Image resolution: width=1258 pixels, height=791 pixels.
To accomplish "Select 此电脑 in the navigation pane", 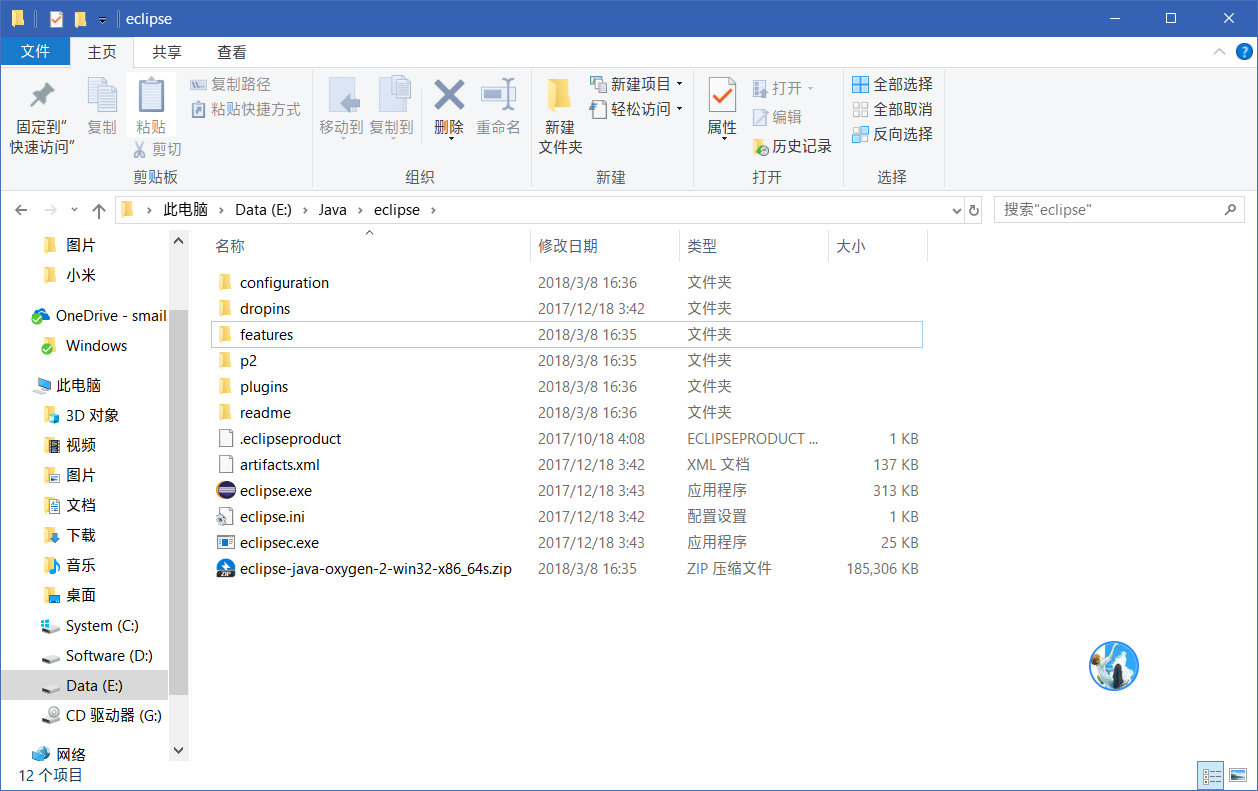I will coord(67,385).
